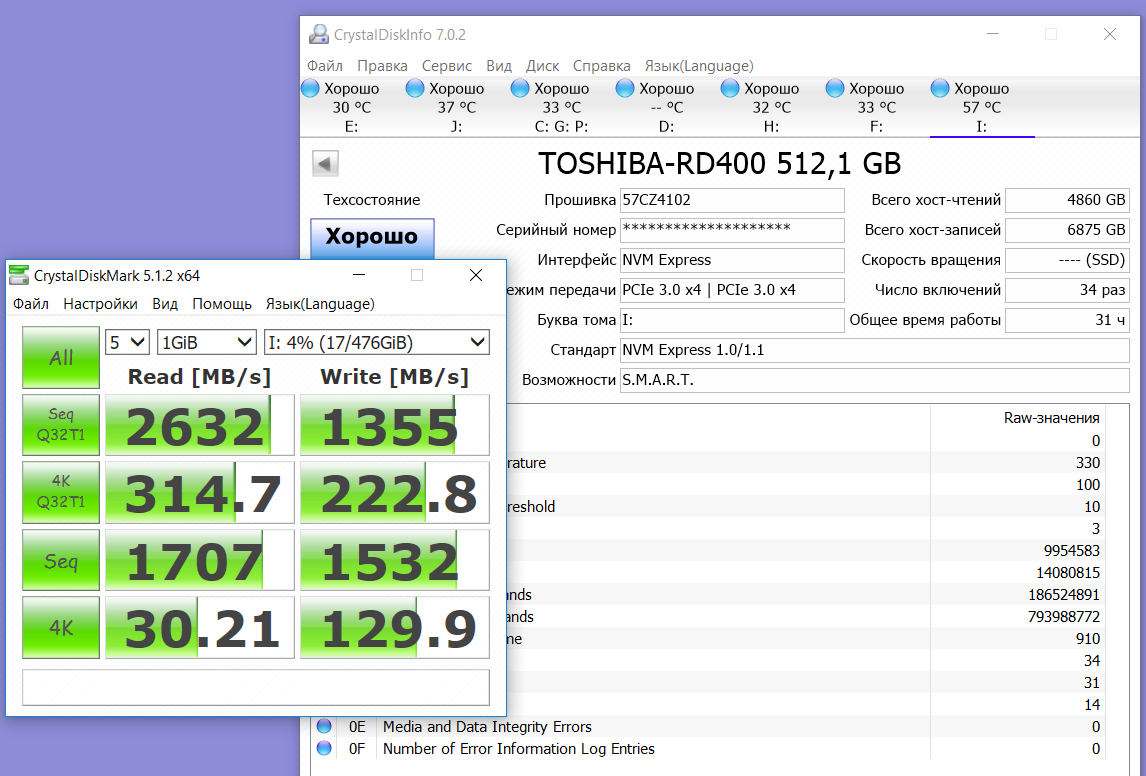Select disk E: status orb at 30 °C
The width and height of the screenshot is (1146, 776).
point(311,88)
